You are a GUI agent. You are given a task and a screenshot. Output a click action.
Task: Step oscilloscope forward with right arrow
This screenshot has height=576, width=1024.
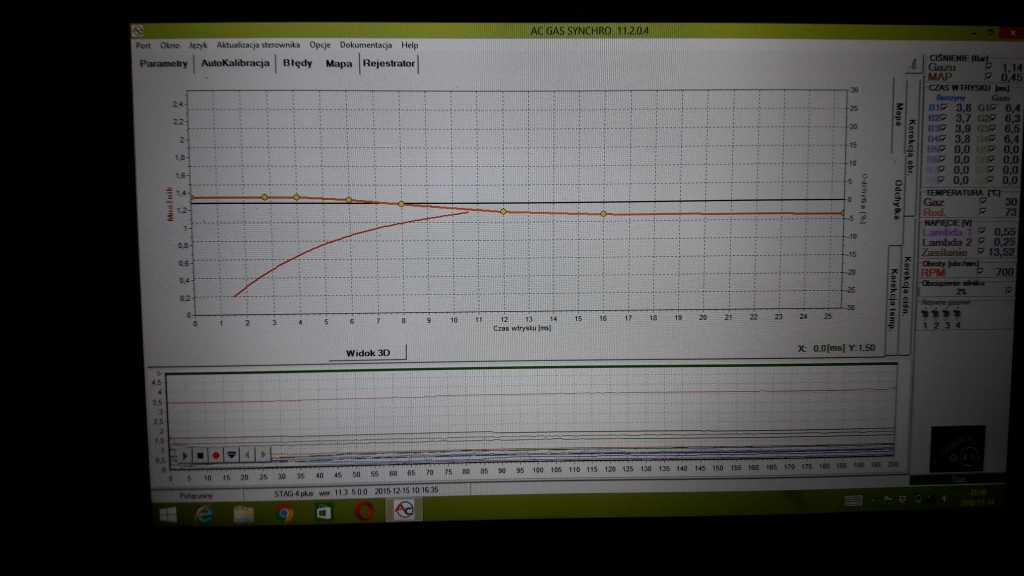pyautogui.click(x=262, y=455)
